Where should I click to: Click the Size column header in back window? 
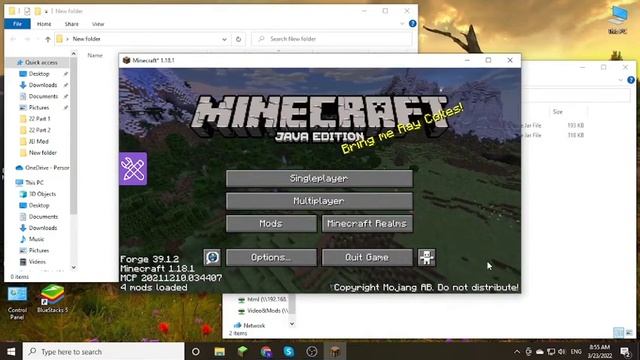point(558,111)
